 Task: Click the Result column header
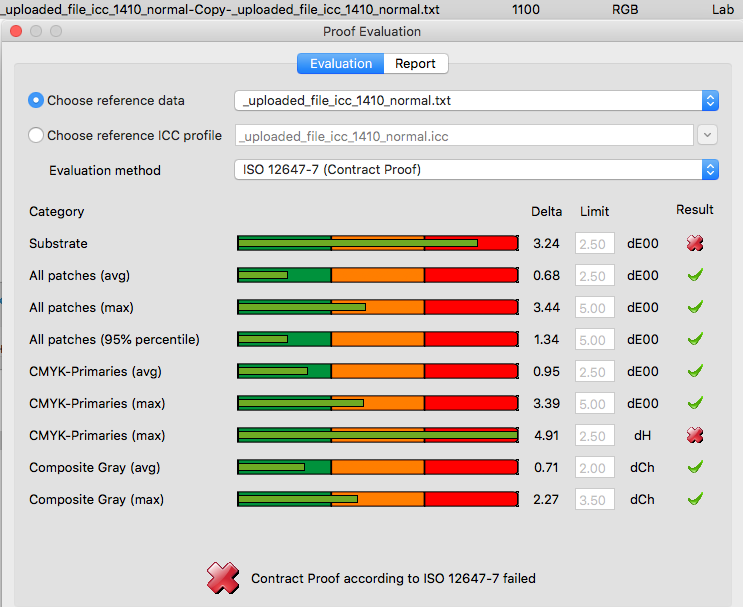coord(695,209)
